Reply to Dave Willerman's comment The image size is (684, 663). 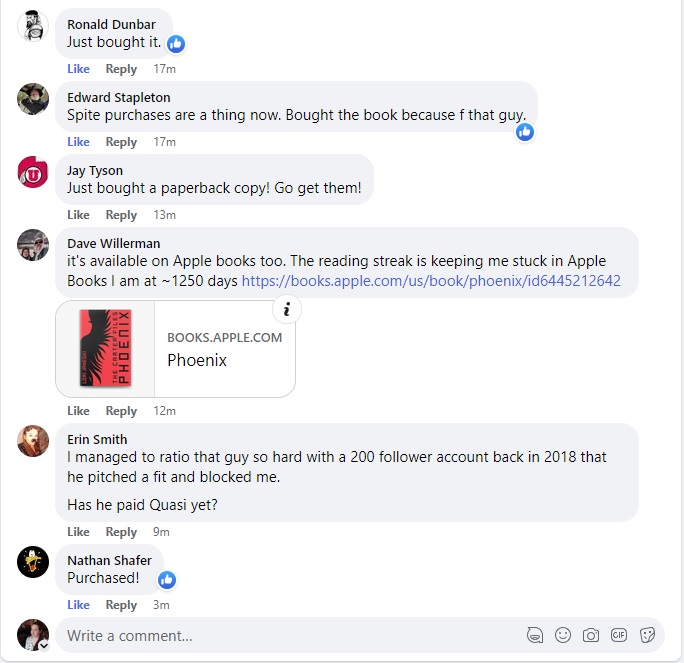(x=121, y=411)
